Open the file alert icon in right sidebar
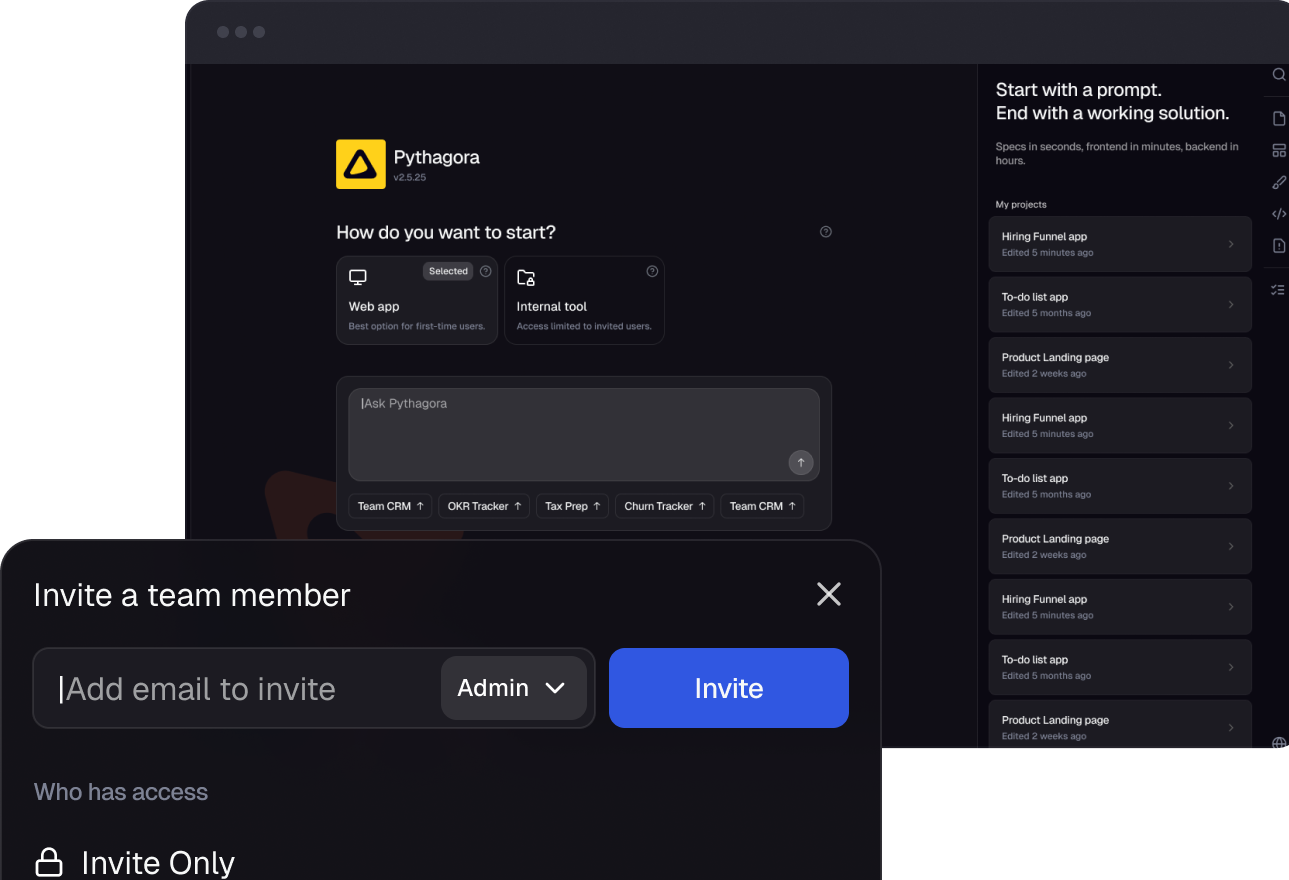1289x880 pixels. pos(1278,245)
